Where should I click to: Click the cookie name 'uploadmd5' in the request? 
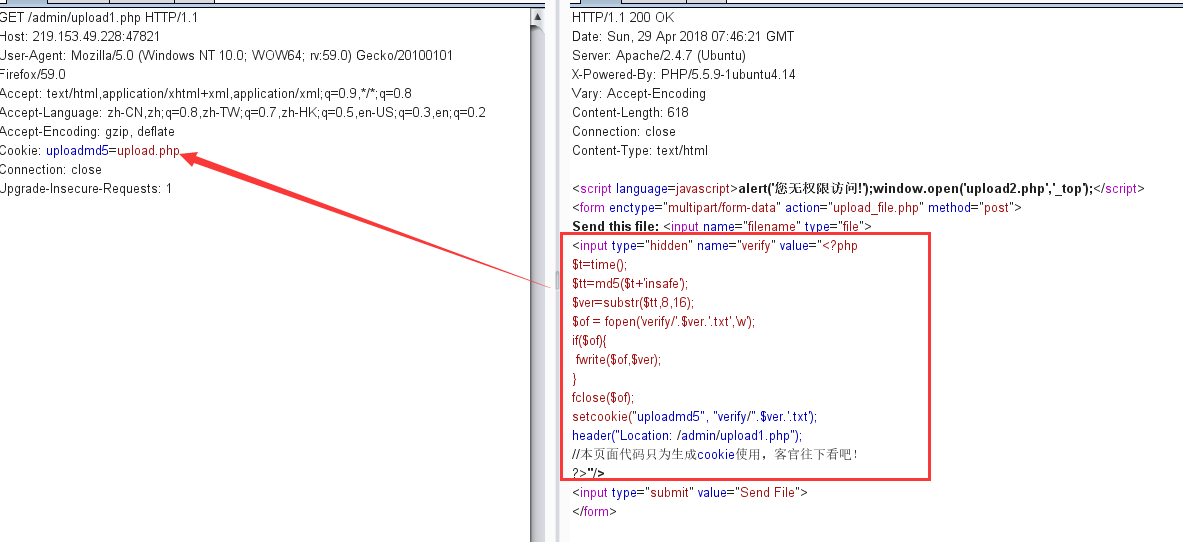click(77, 150)
